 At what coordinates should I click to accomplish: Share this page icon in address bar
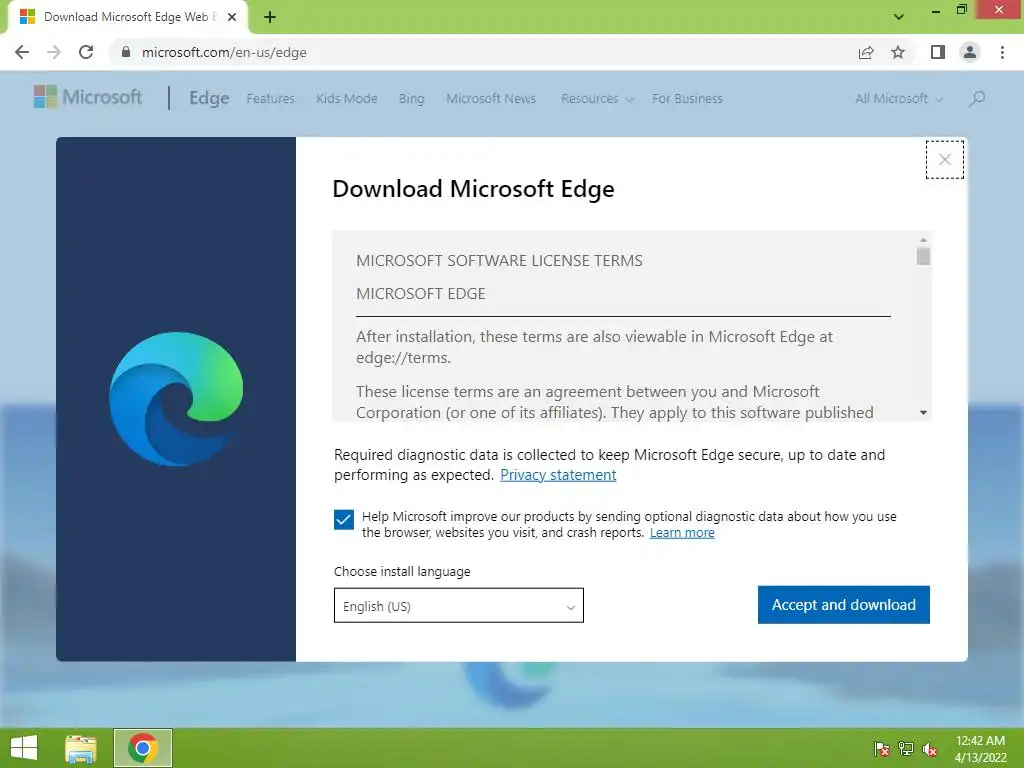tap(866, 52)
